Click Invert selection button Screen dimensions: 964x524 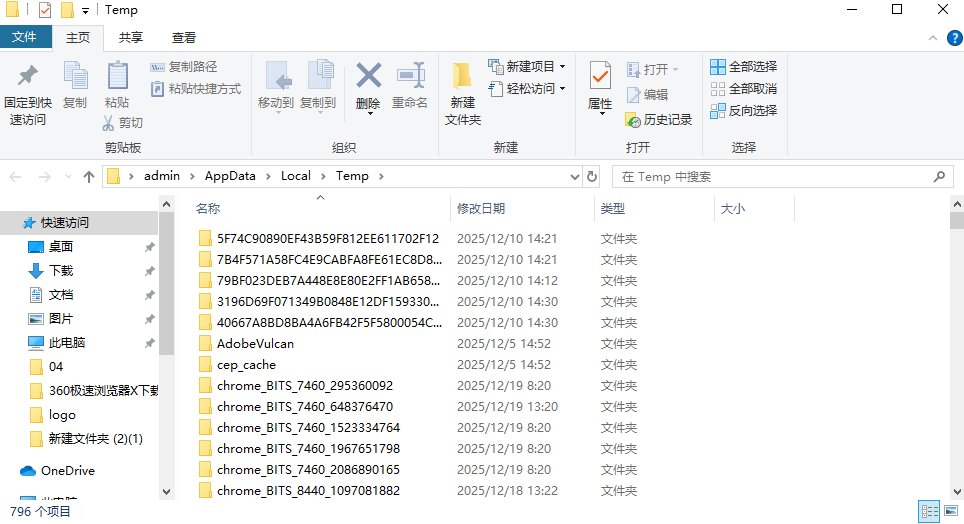pos(743,110)
